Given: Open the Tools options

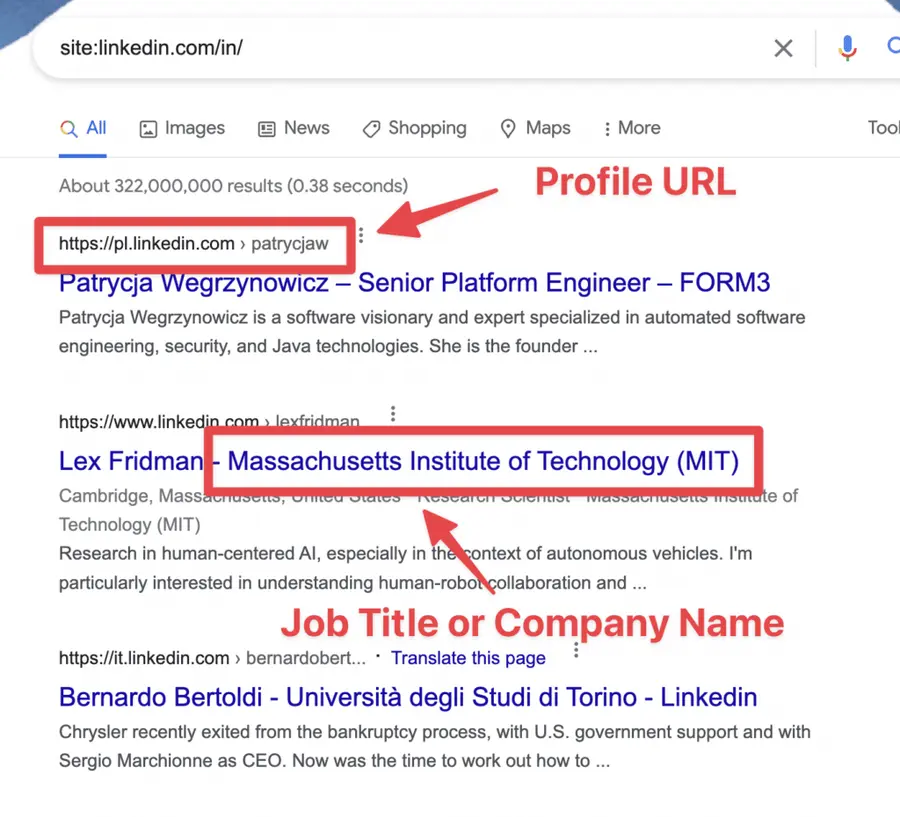Looking at the screenshot, I should point(882,128).
